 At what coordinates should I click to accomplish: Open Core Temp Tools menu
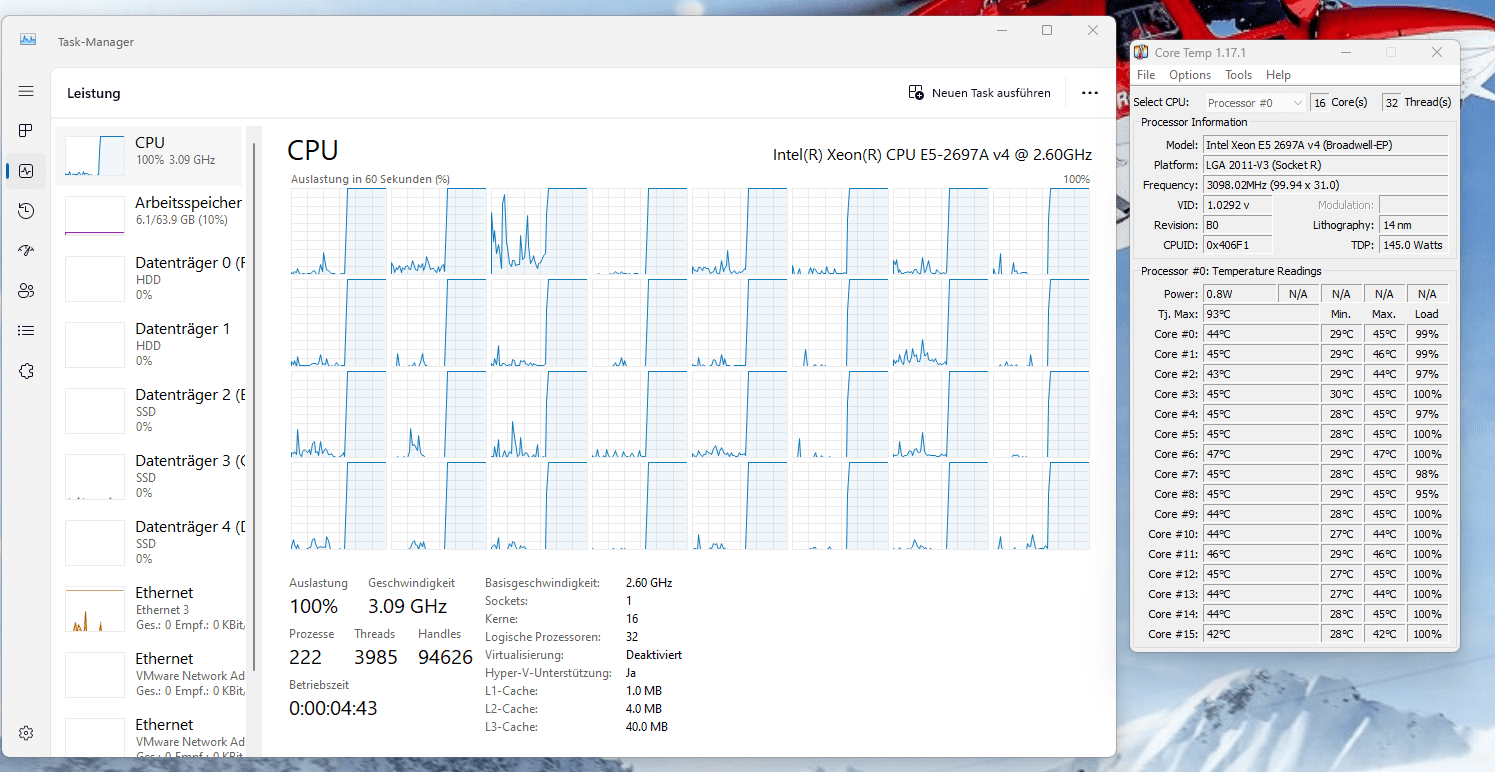[x=1238, y=75]
